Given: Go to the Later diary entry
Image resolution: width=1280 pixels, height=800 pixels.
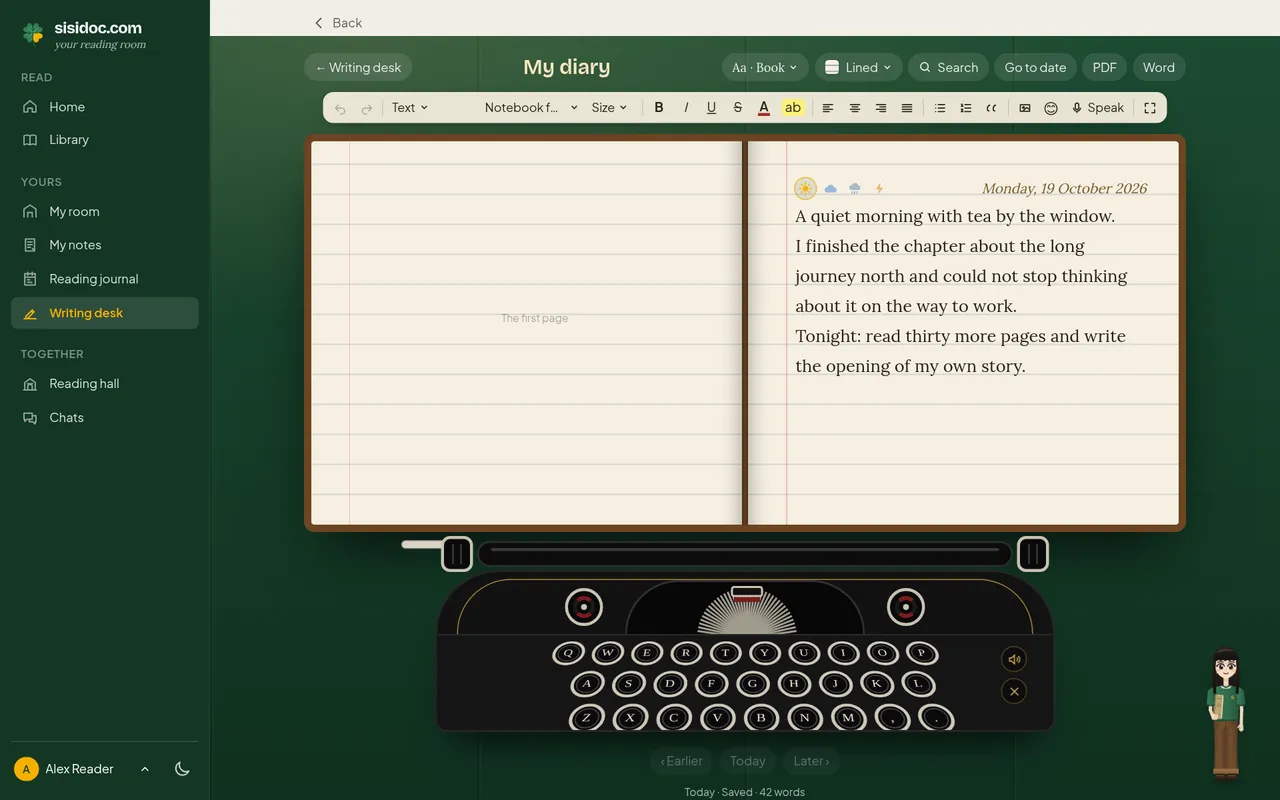Looking at the screenshot, I should pos(811,761).
